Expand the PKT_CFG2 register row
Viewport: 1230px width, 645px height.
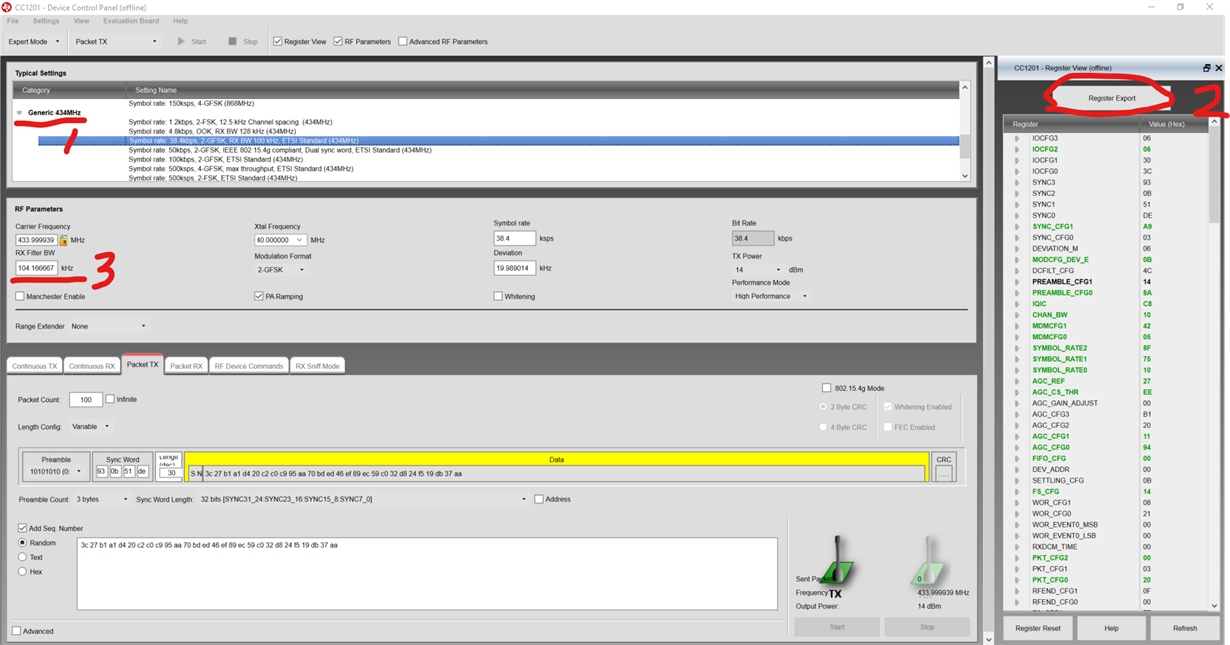[1017, 558]
